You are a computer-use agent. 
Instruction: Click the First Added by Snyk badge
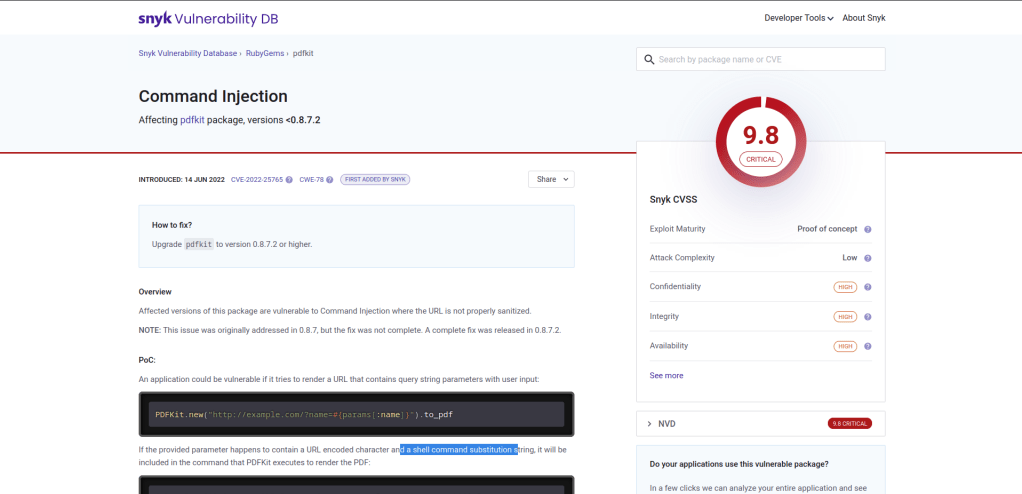(x=375, y=180)
